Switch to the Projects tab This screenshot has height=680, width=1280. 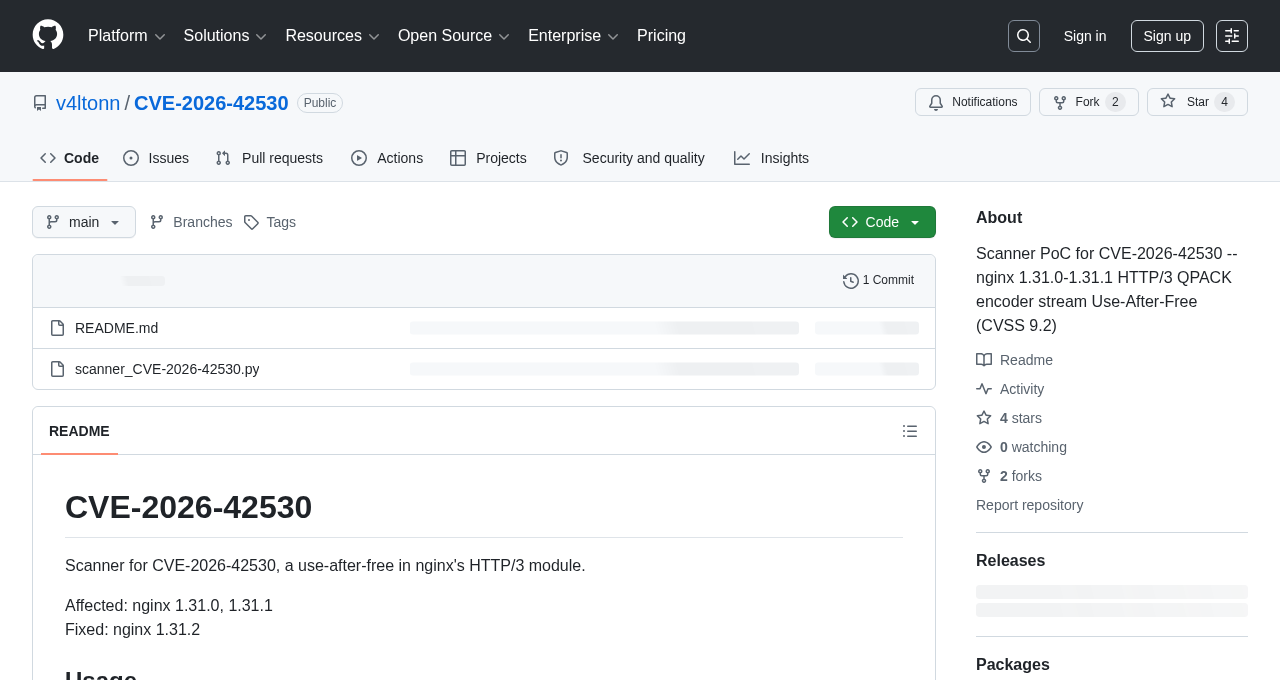tap(488, 158)
